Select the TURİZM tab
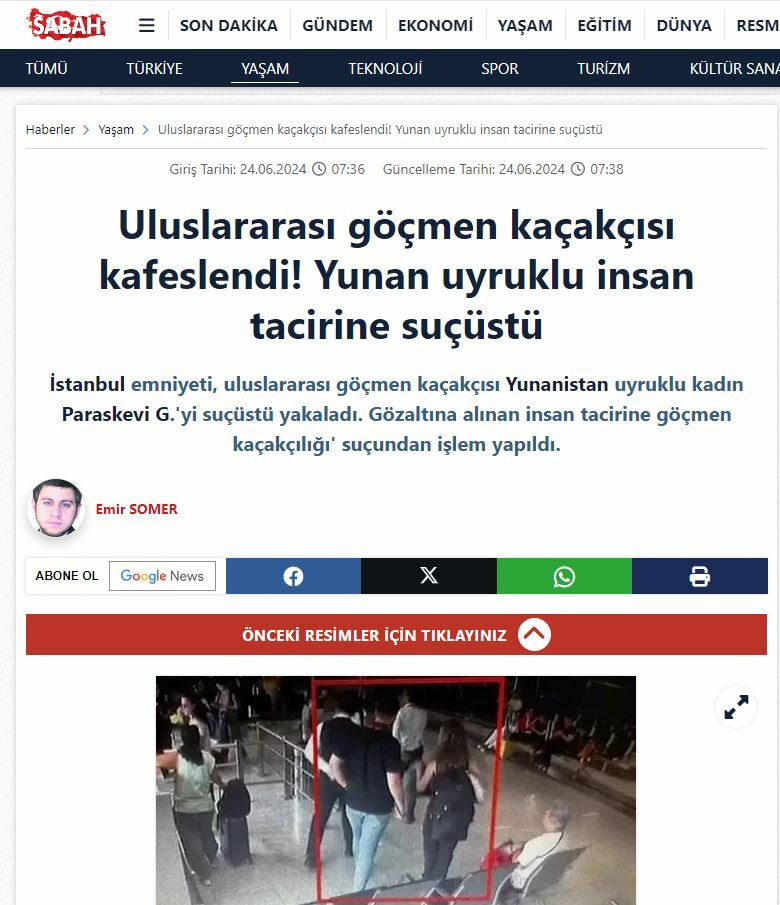This screenshot has height=905, width=780. click(603, 69)
